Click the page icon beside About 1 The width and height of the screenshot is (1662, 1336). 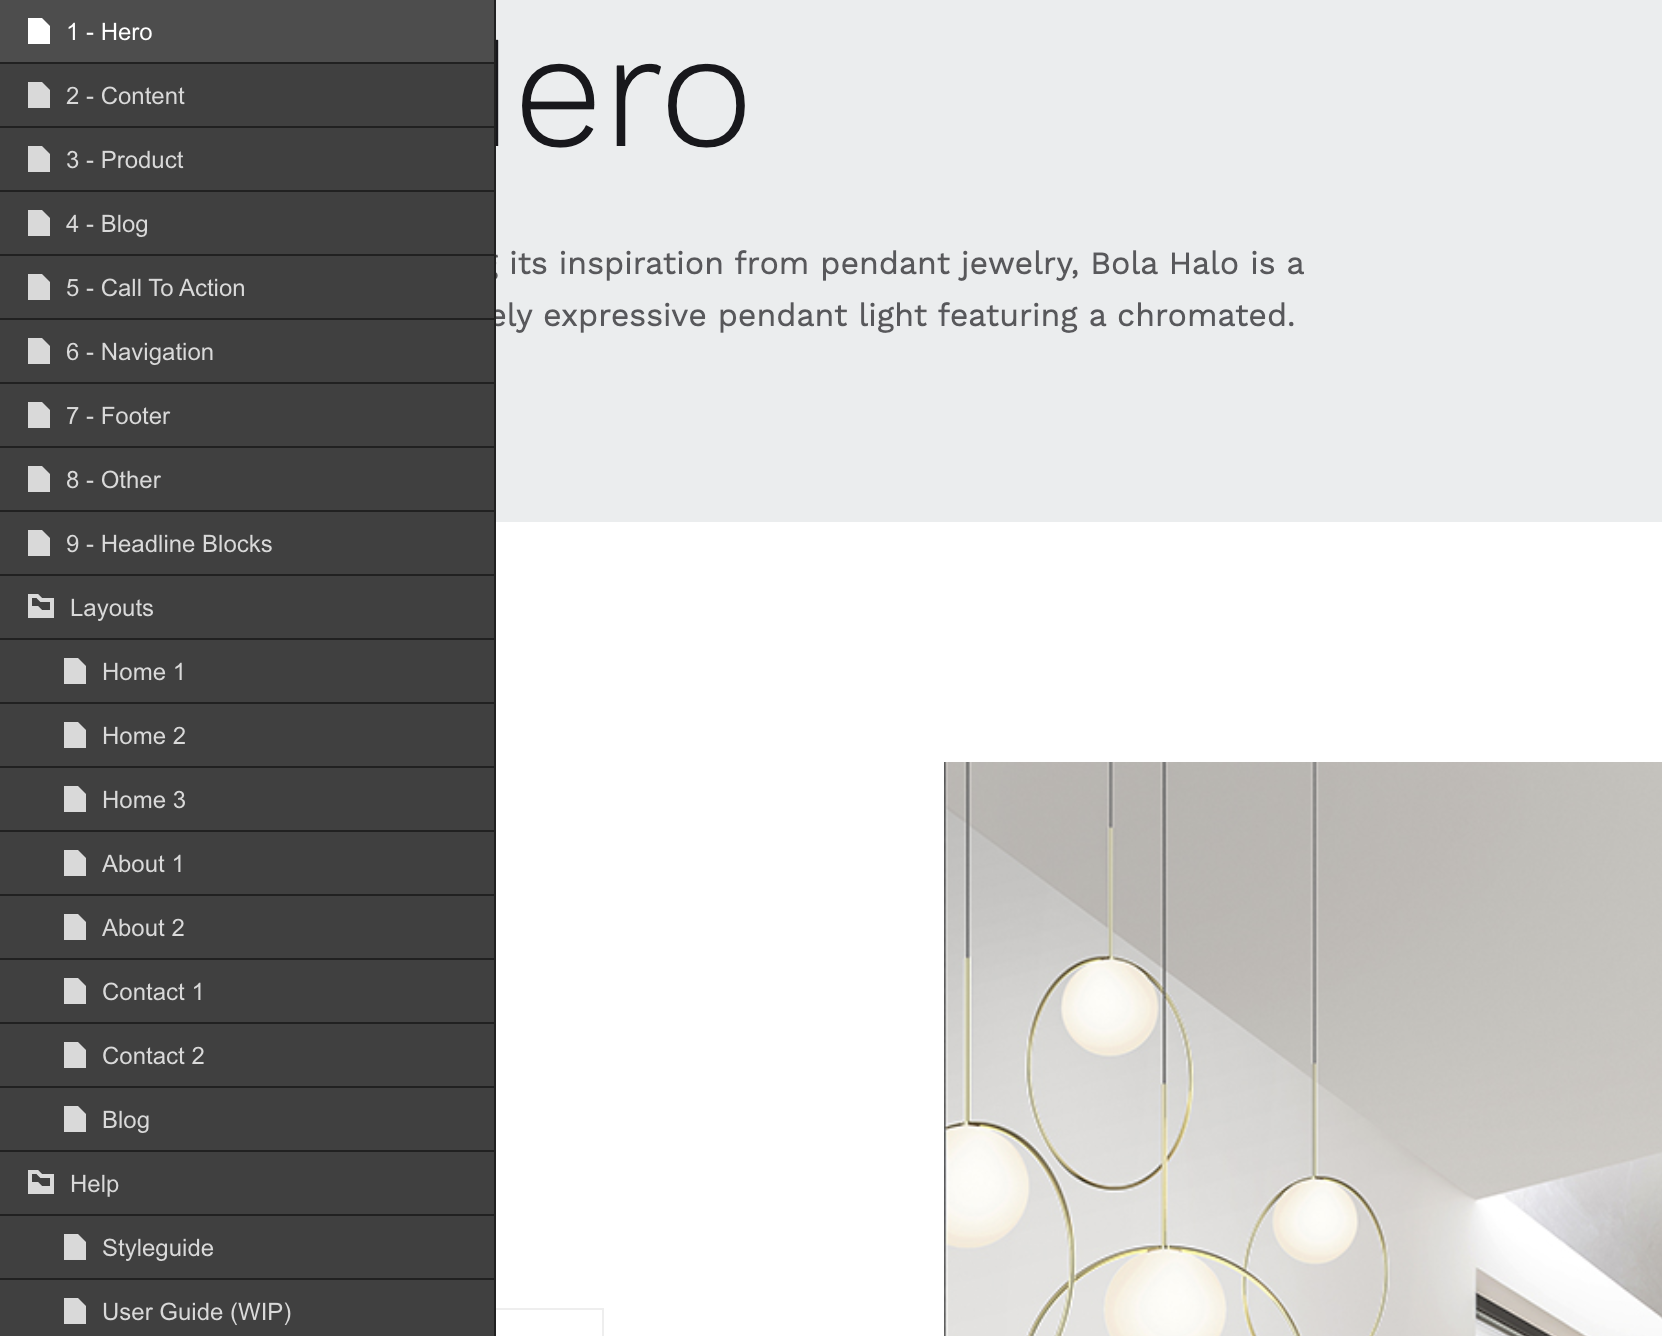75,864
